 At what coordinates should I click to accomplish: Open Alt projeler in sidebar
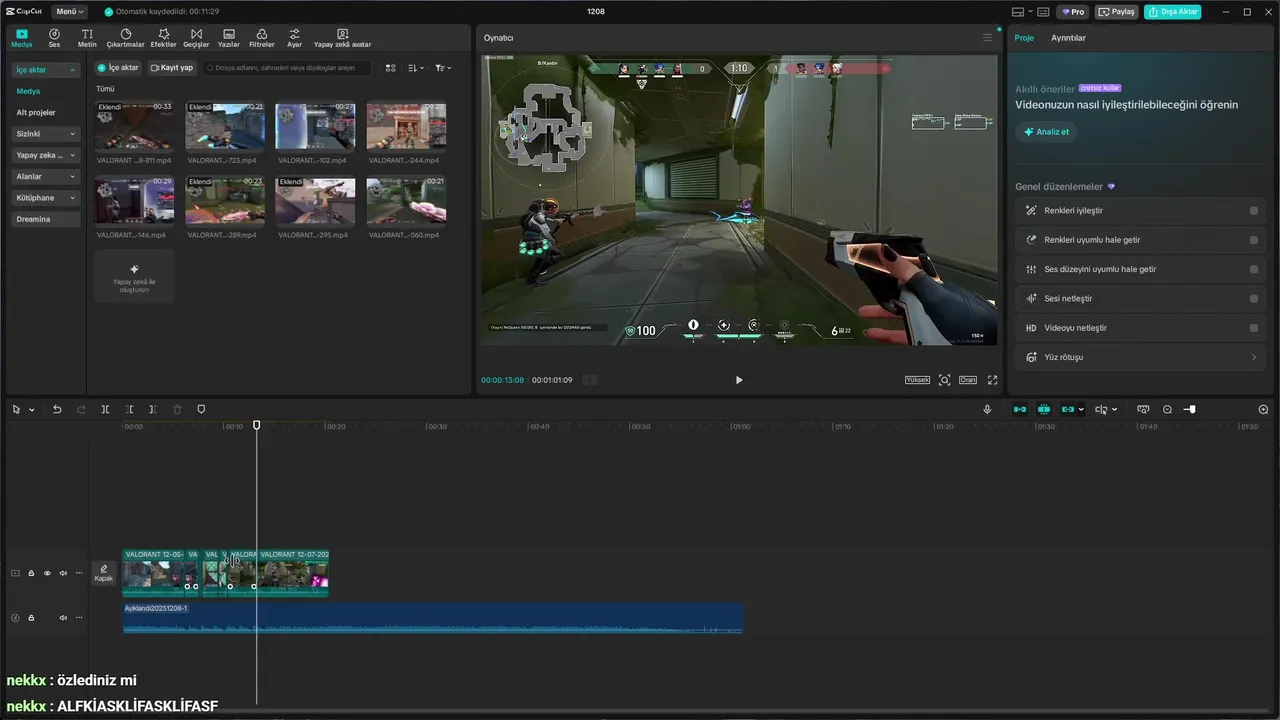[x=36, y=113]
